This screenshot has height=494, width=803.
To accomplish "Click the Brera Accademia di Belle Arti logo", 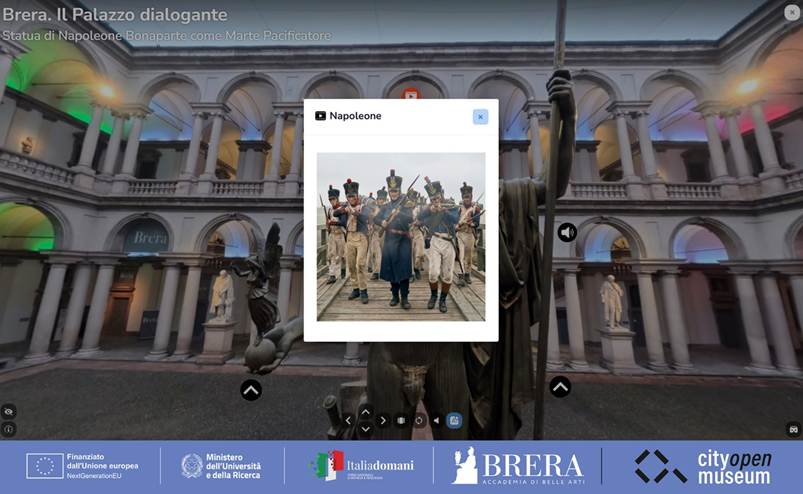I will coord(518,466).
